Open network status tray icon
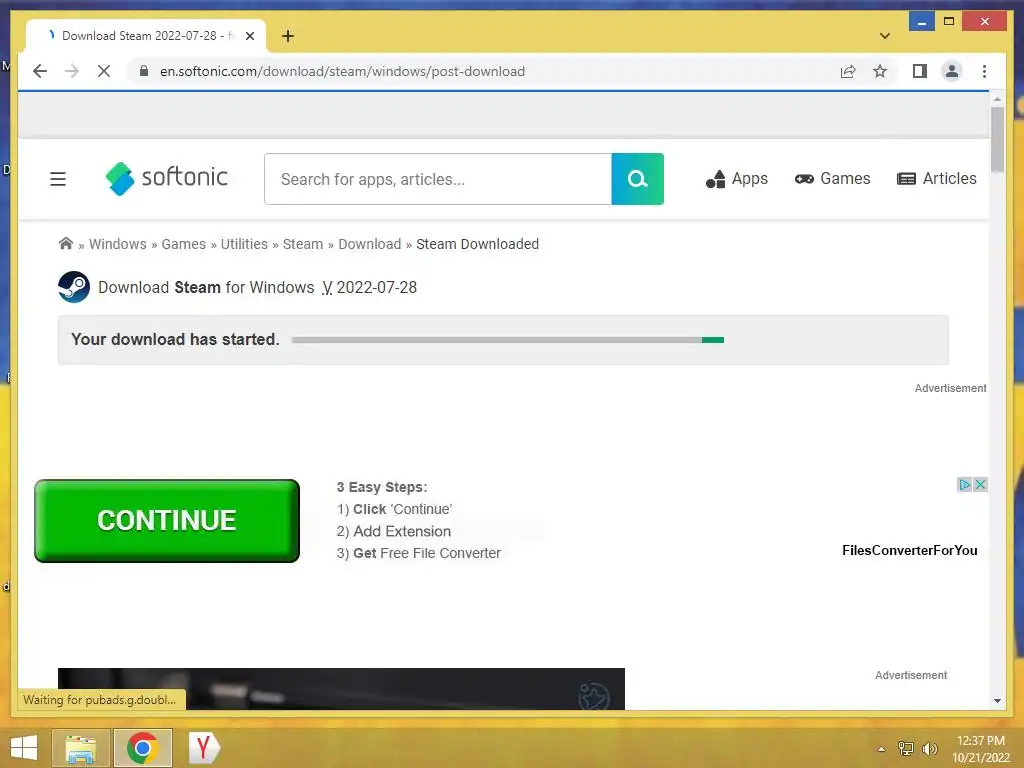This screenshot has height=768, width=1024. click(x=906, y=748)
